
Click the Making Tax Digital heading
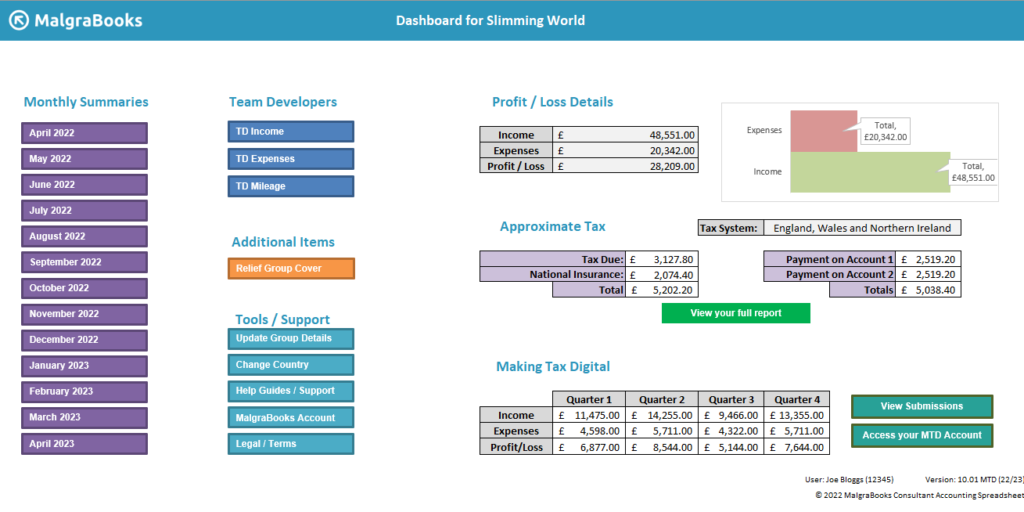[553, 366]
